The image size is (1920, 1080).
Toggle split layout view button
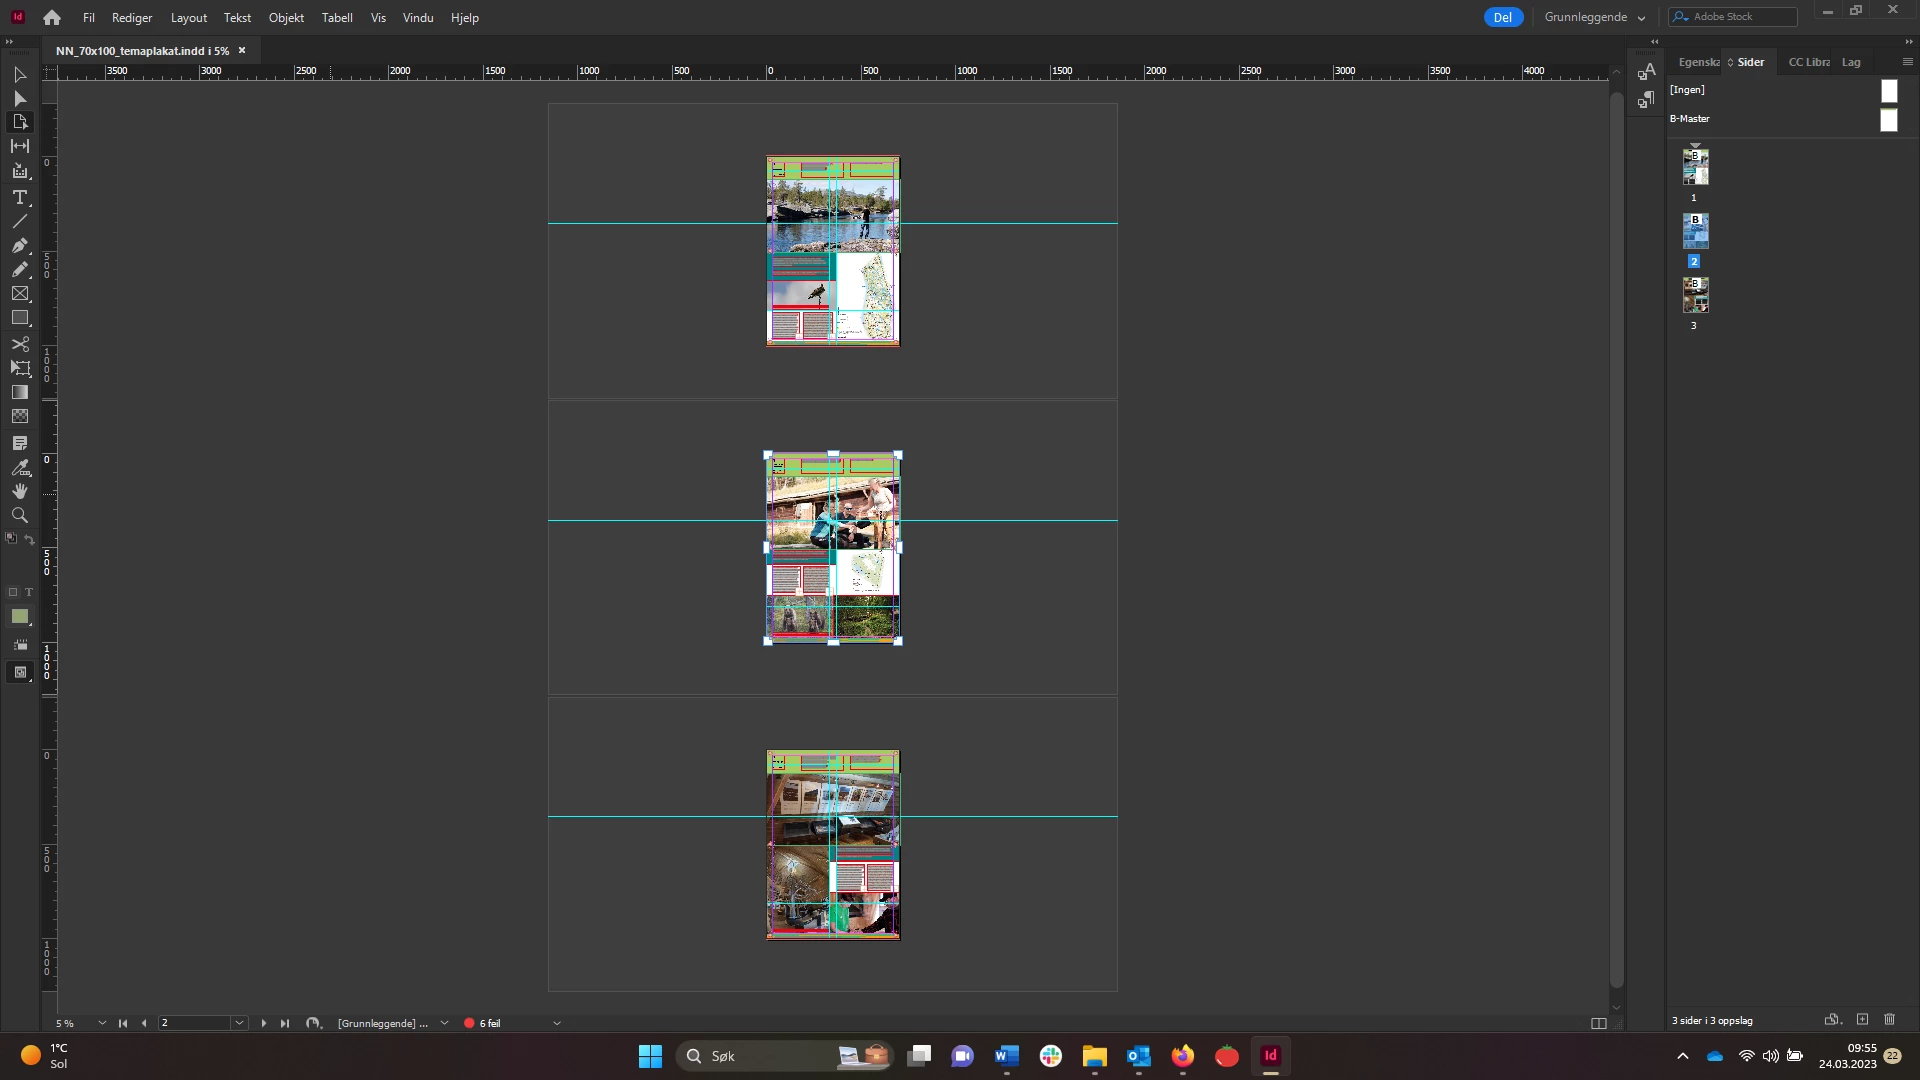point(1598,1023)
